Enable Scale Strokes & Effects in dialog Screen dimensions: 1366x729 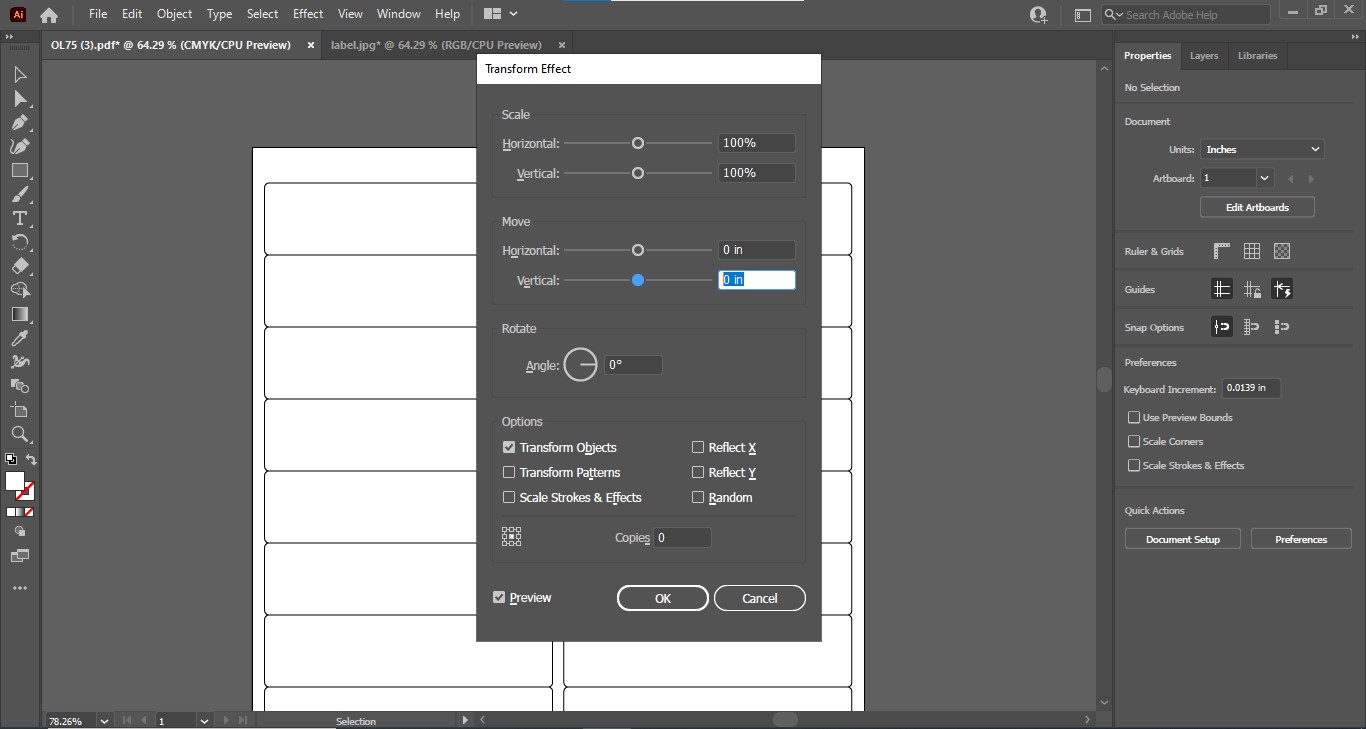click(x=509, y=497)
